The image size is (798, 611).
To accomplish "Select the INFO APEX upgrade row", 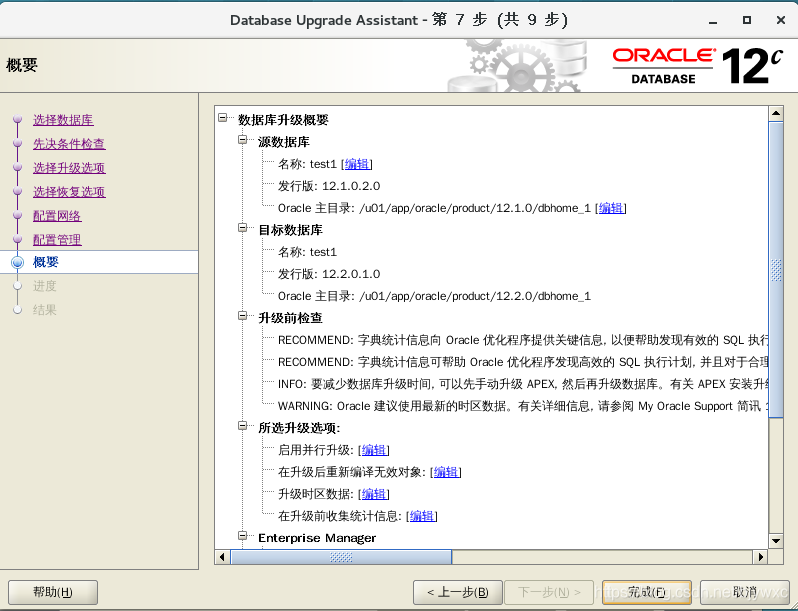I will click(x=523, y=384).
